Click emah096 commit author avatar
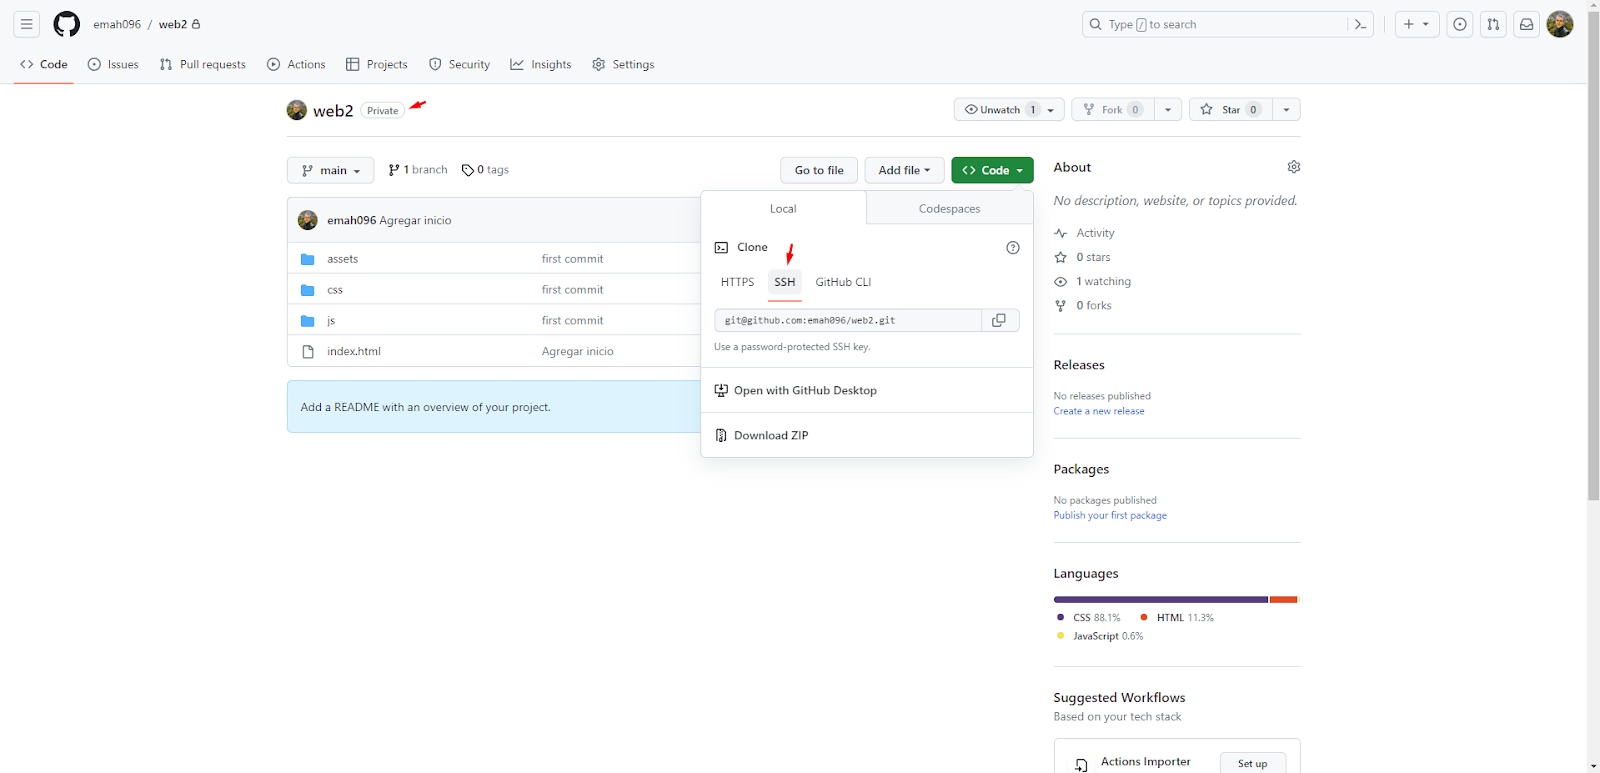1600x773 pixels. (308, 220)
